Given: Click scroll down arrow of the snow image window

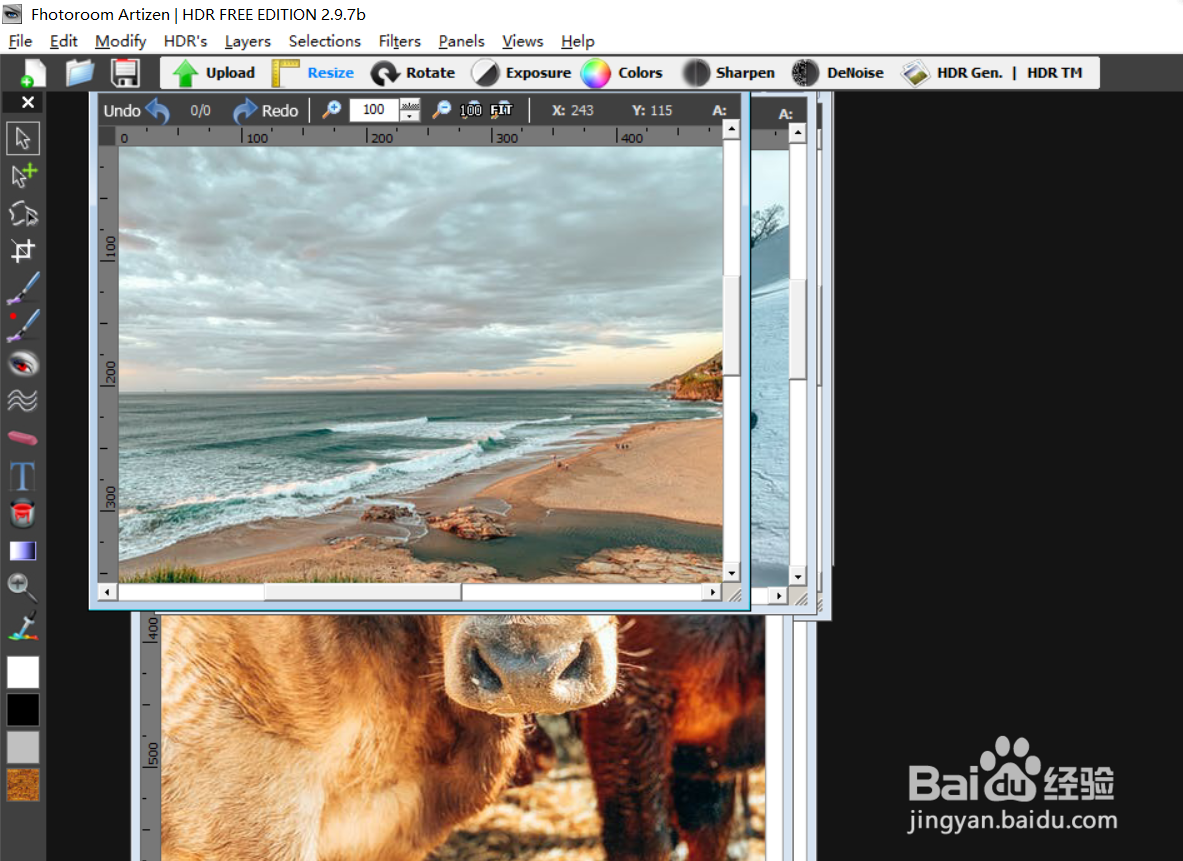Looking at the screenshot, I should coord(797,577).
